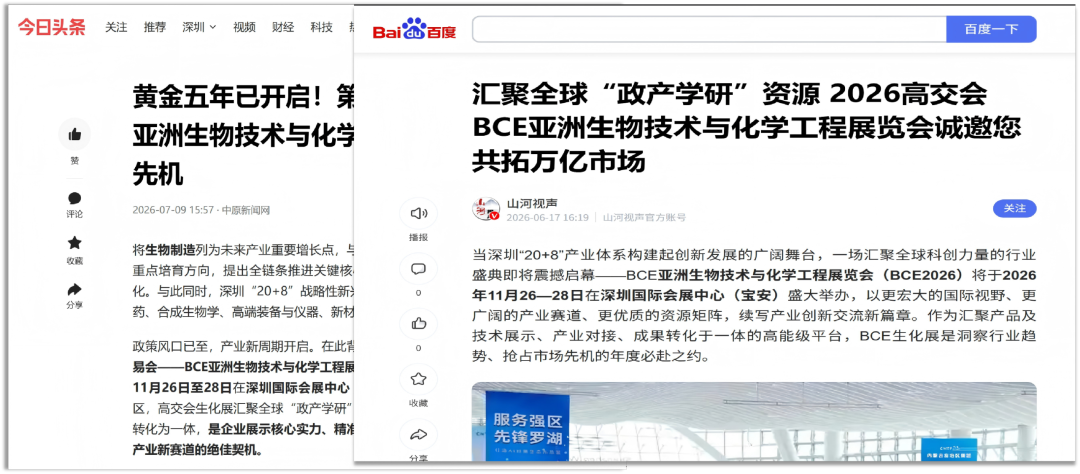
Task: Click the timestamp 2026-06-17 16:19
Action: tap(548, 217)
